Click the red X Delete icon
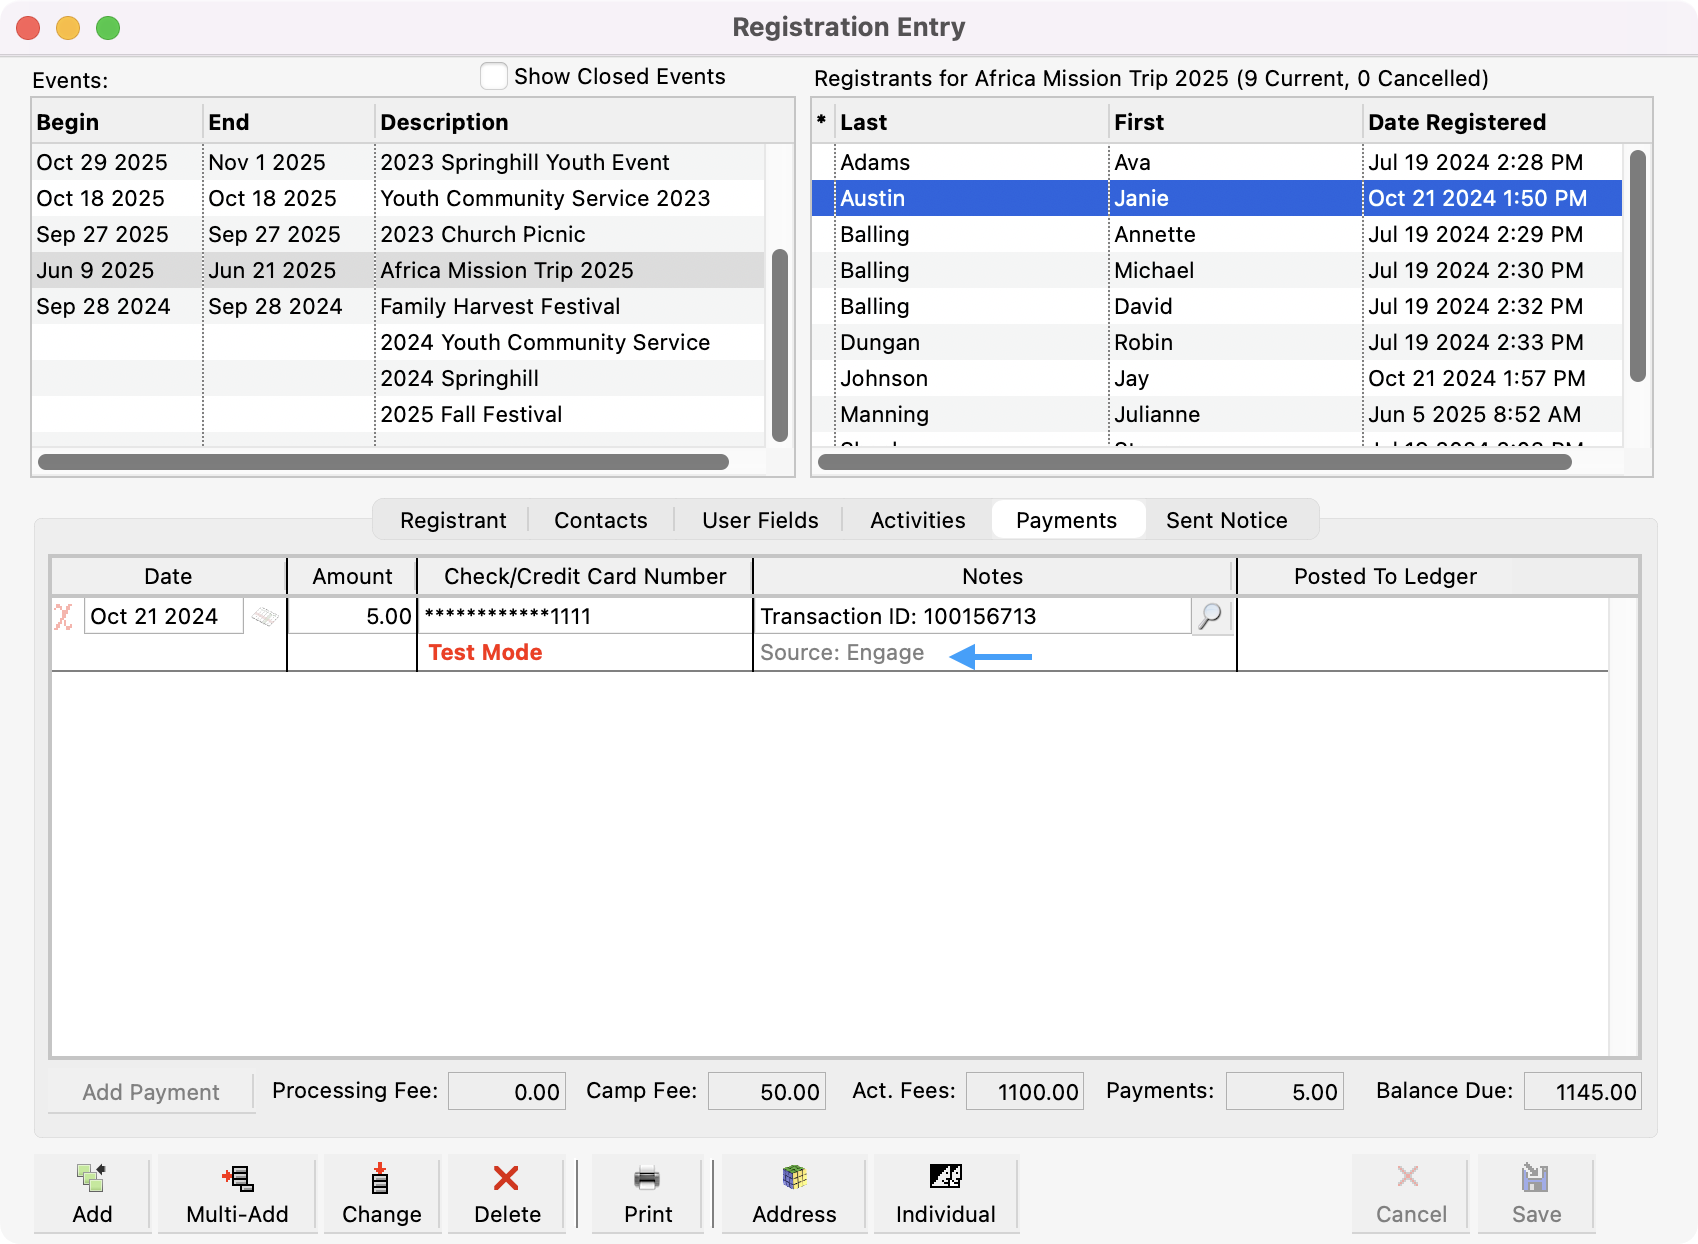 pyautogui.click(x=506, y=1193)
